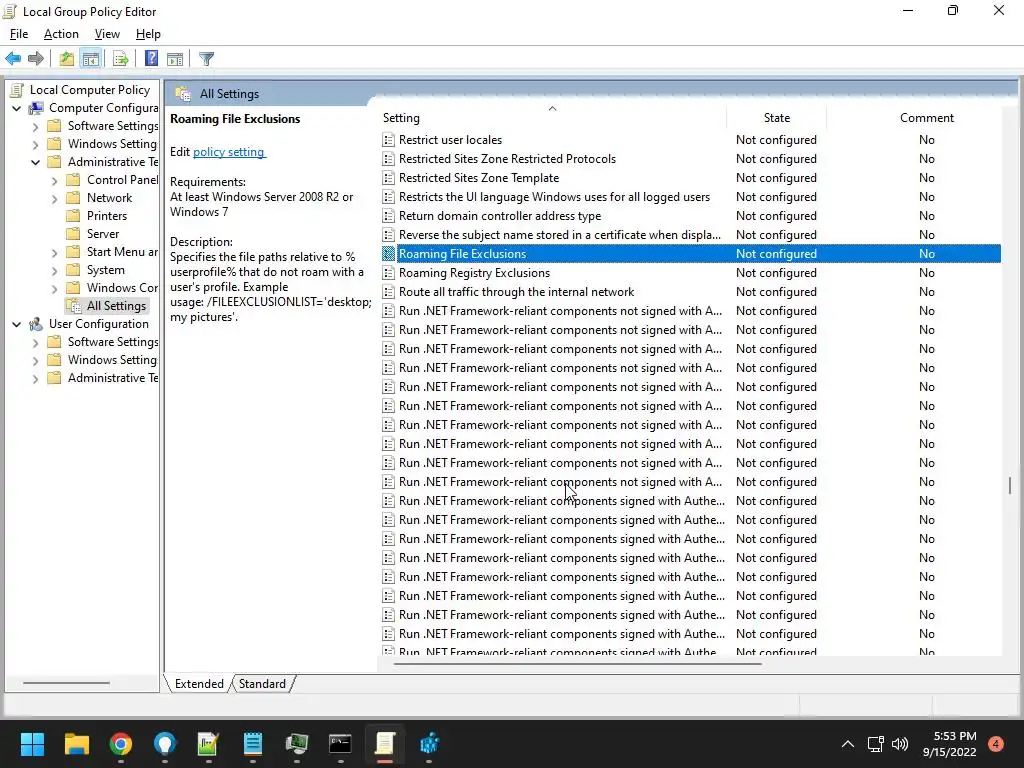Expand the System folder
The width and height of the screenshot is (1024, 768).
55,270
